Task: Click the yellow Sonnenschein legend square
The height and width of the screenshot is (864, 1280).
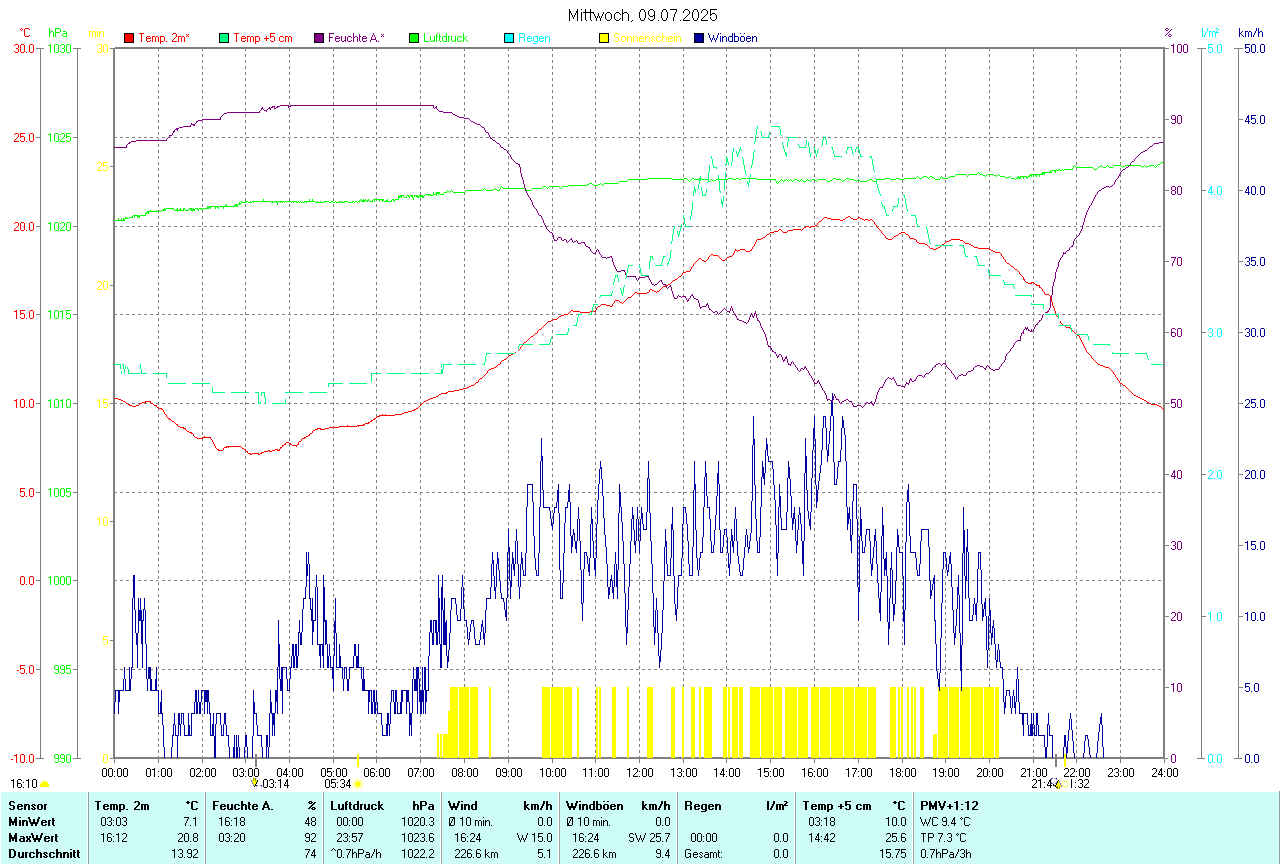Action: click(604, 38)
